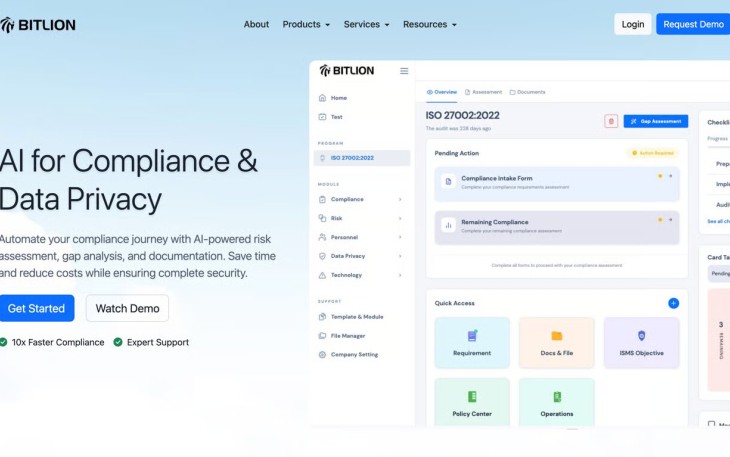Click the Personnel module icon
Viewport: 730px width, 457px height.
click(x=322, y=237)
